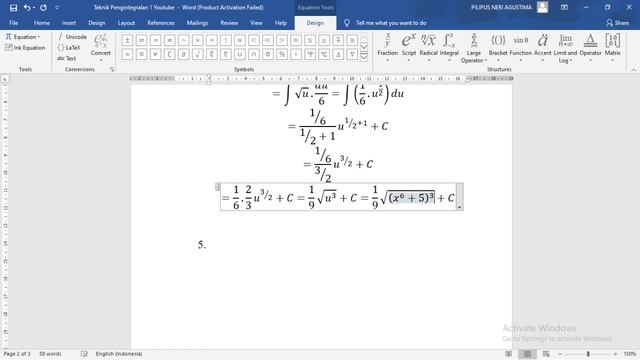Open the Operator structures dropdown

click(590, 48)
